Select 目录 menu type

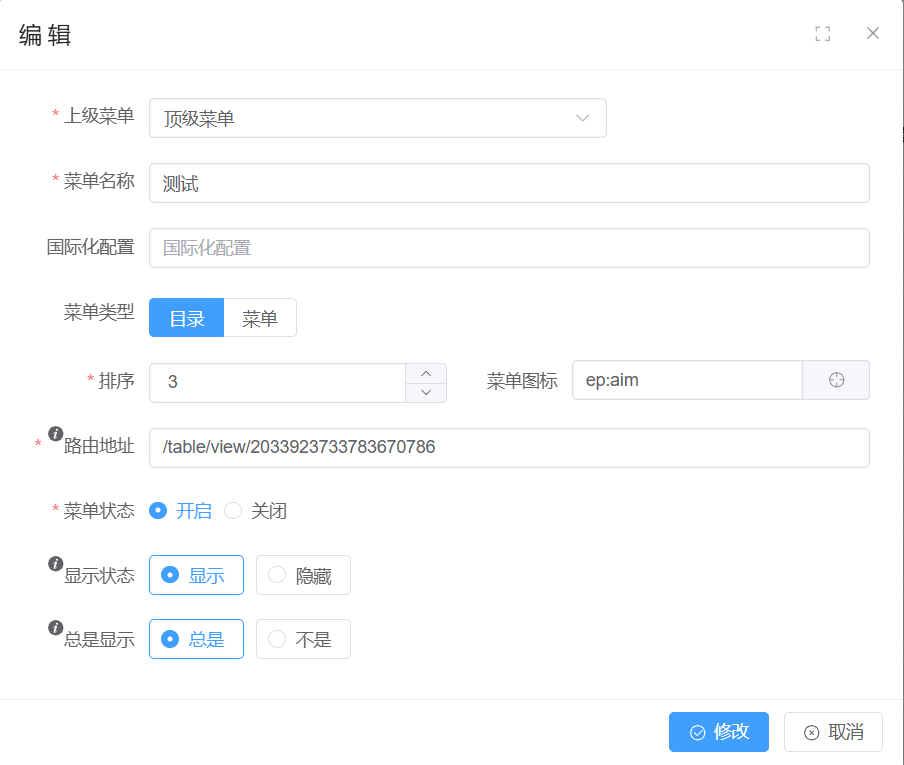click(x=186, y=318)
